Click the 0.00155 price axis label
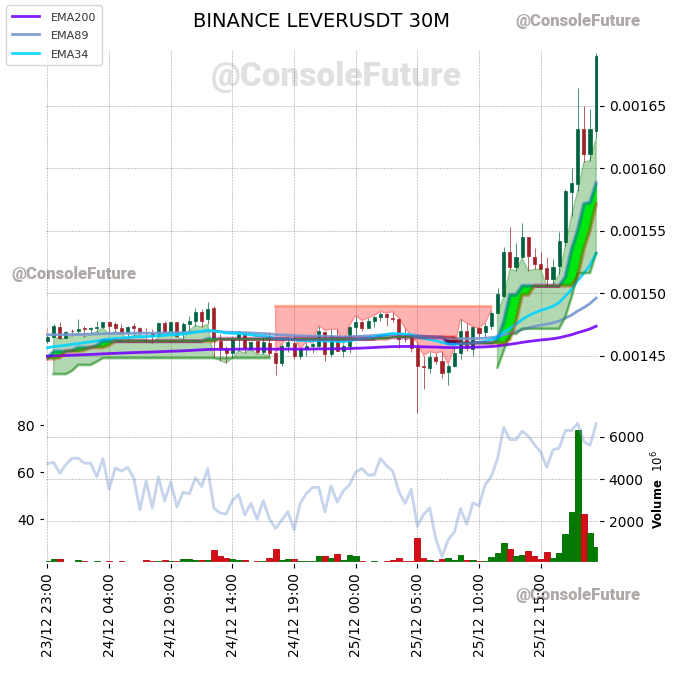The width and height of the screenshot is (690, 690). point(638,231)
